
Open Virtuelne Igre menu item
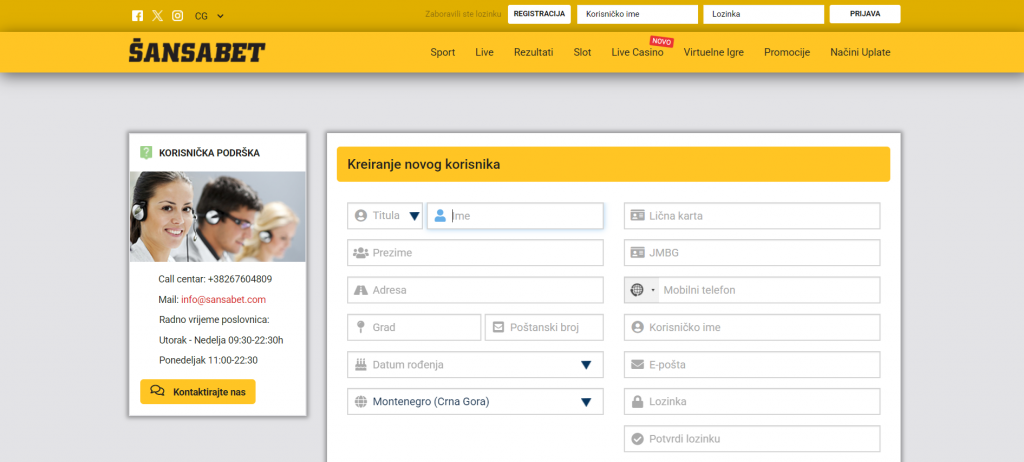714,52
